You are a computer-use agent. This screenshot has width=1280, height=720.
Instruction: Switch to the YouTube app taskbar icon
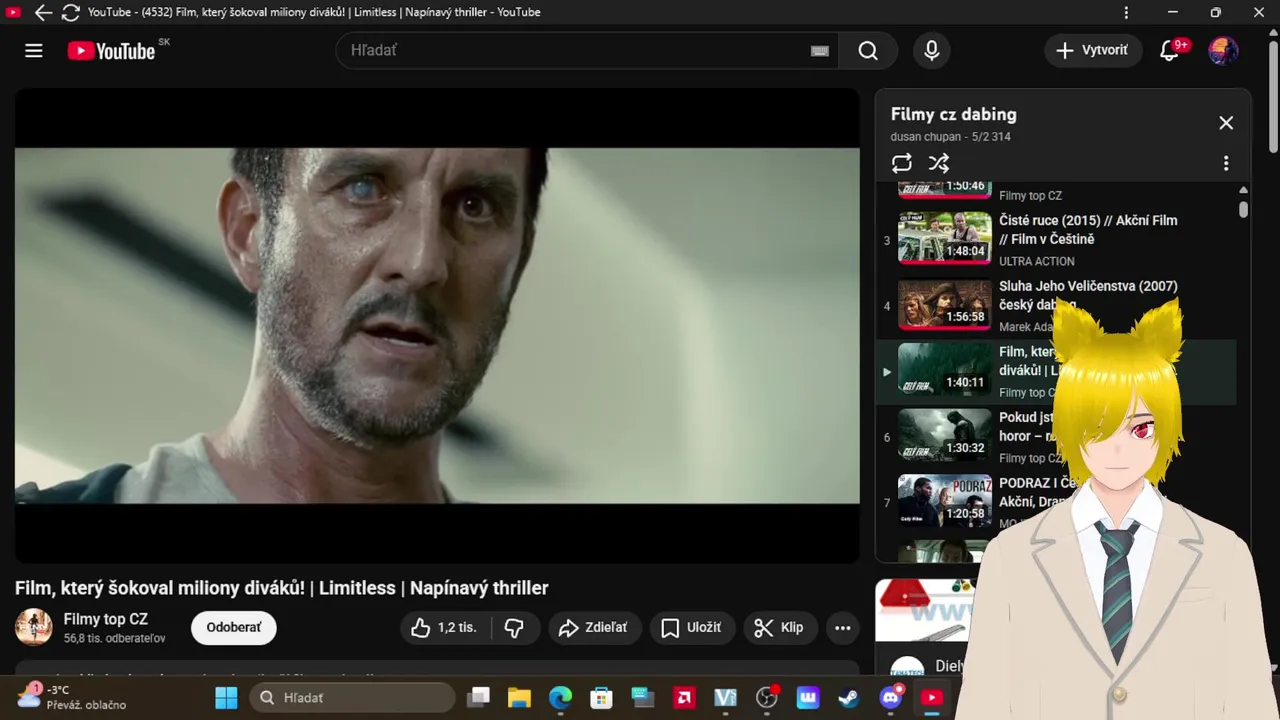click(932, 697)
